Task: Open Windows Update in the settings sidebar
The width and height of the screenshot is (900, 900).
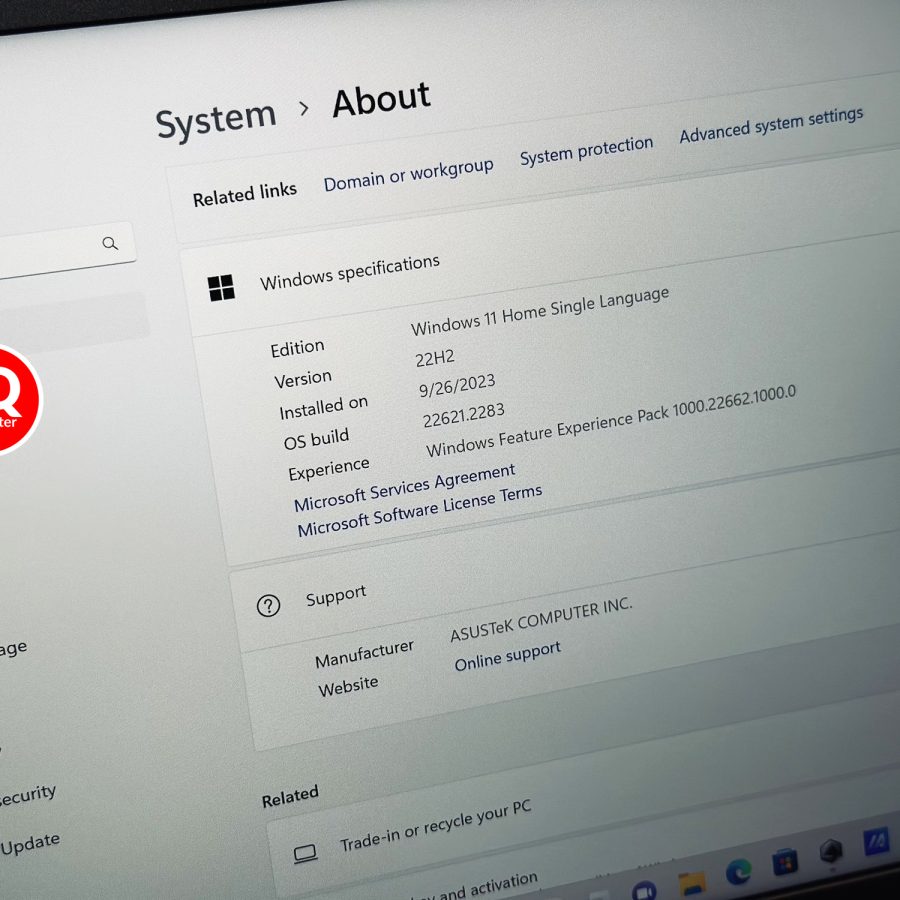Action: tap(30, 844)
